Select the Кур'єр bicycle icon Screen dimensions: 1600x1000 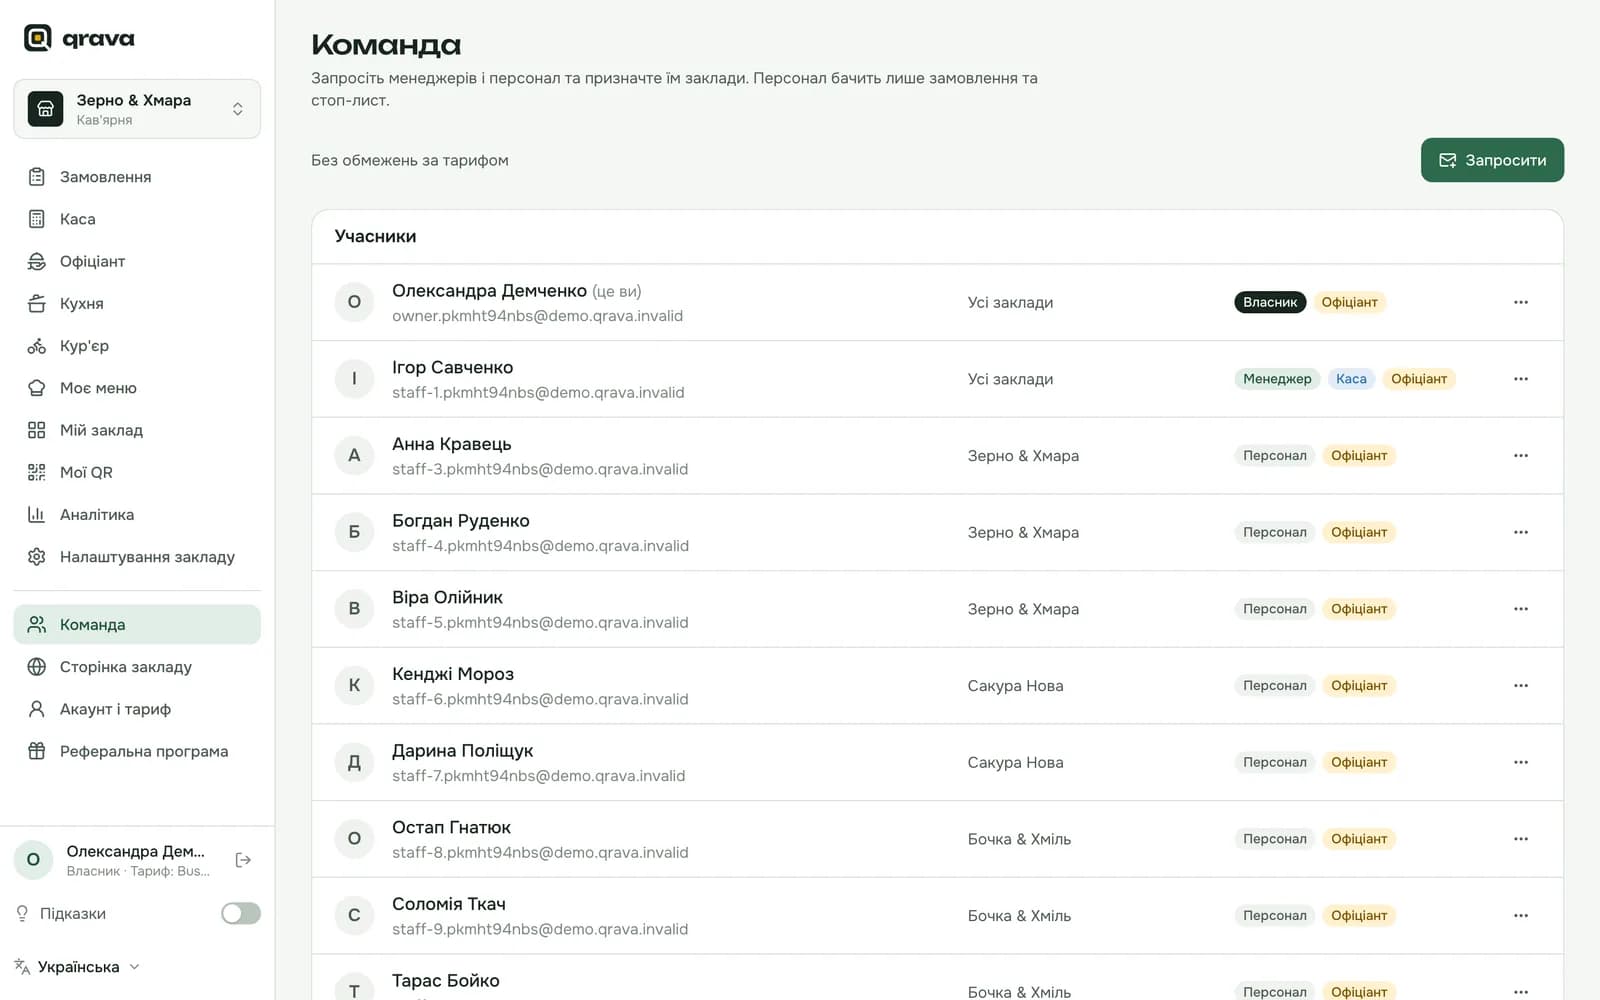[37, 346]
